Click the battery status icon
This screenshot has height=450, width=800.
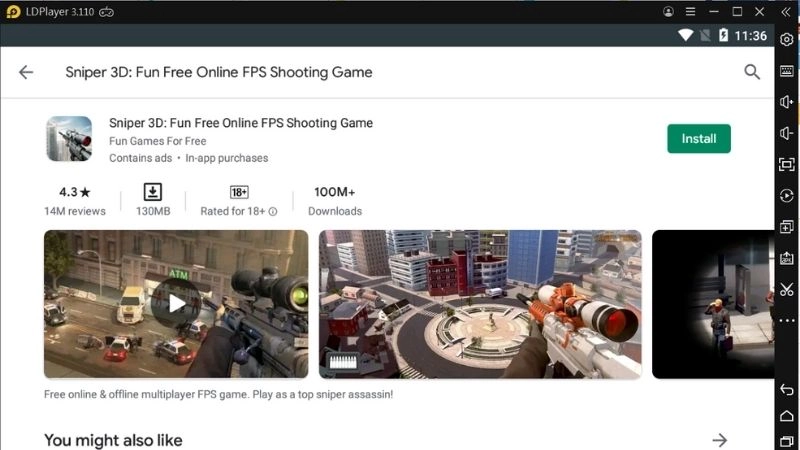click(723, 35)
